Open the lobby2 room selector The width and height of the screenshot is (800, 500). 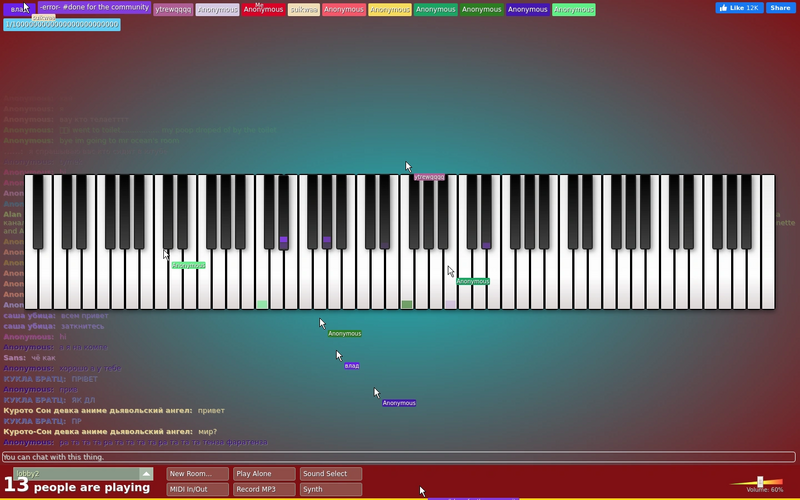[x=83, y=473]
